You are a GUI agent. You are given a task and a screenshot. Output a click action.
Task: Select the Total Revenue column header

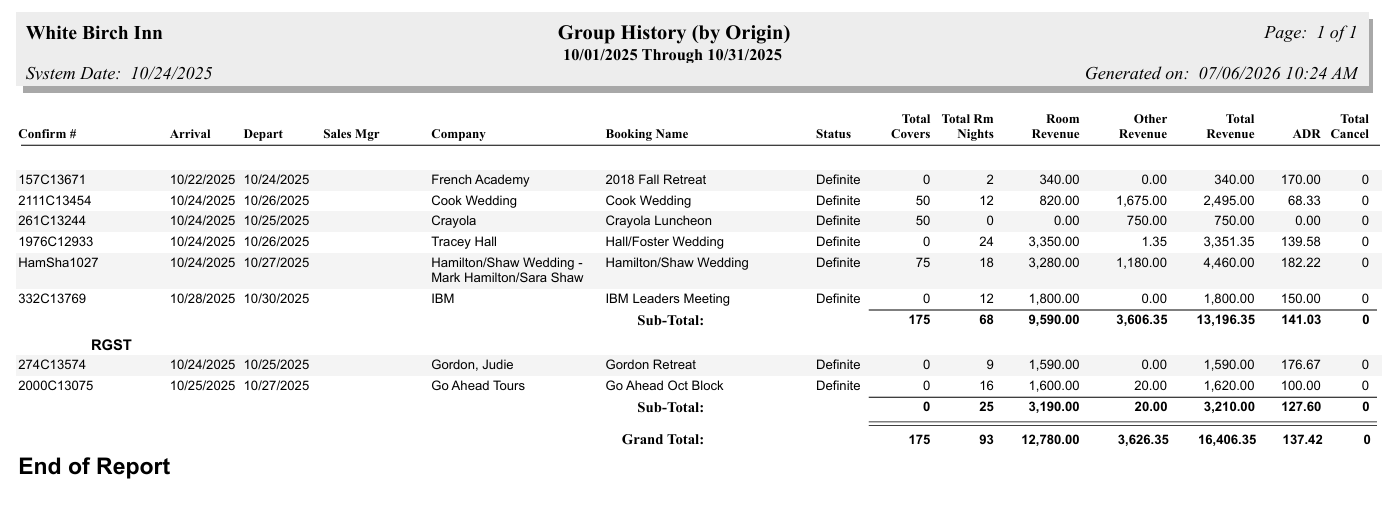pos(1230,126)
